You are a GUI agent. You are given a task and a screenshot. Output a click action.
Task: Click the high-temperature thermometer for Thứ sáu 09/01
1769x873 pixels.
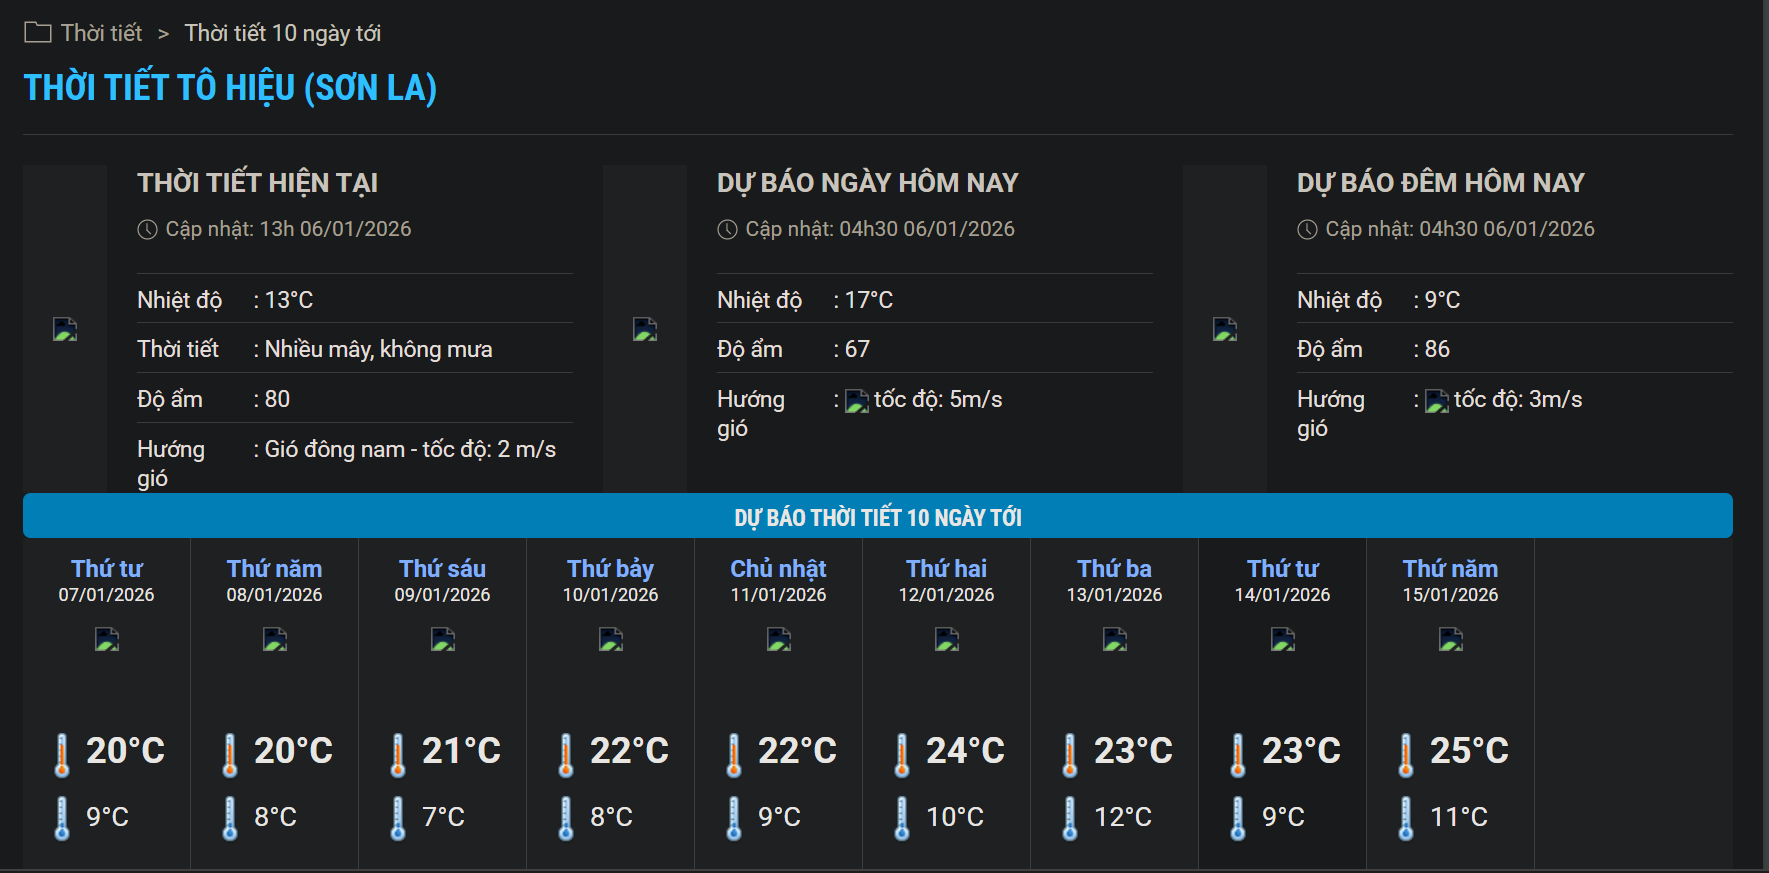[x=398, y=754]
